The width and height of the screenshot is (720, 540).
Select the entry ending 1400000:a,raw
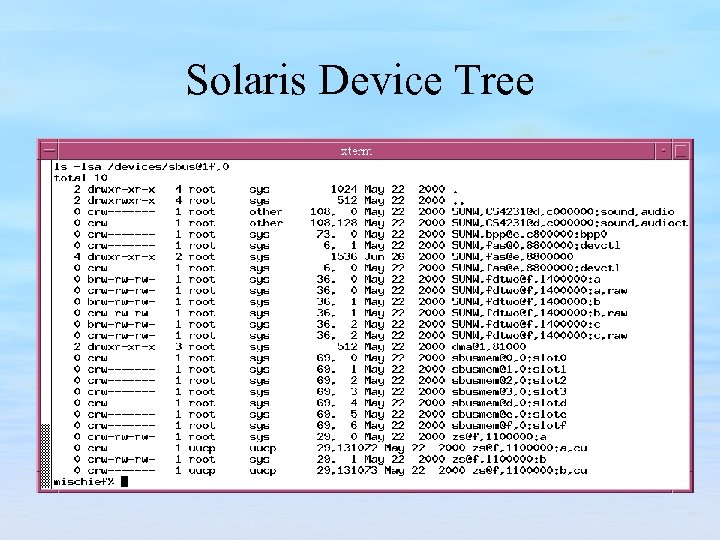tap(540, 290)
